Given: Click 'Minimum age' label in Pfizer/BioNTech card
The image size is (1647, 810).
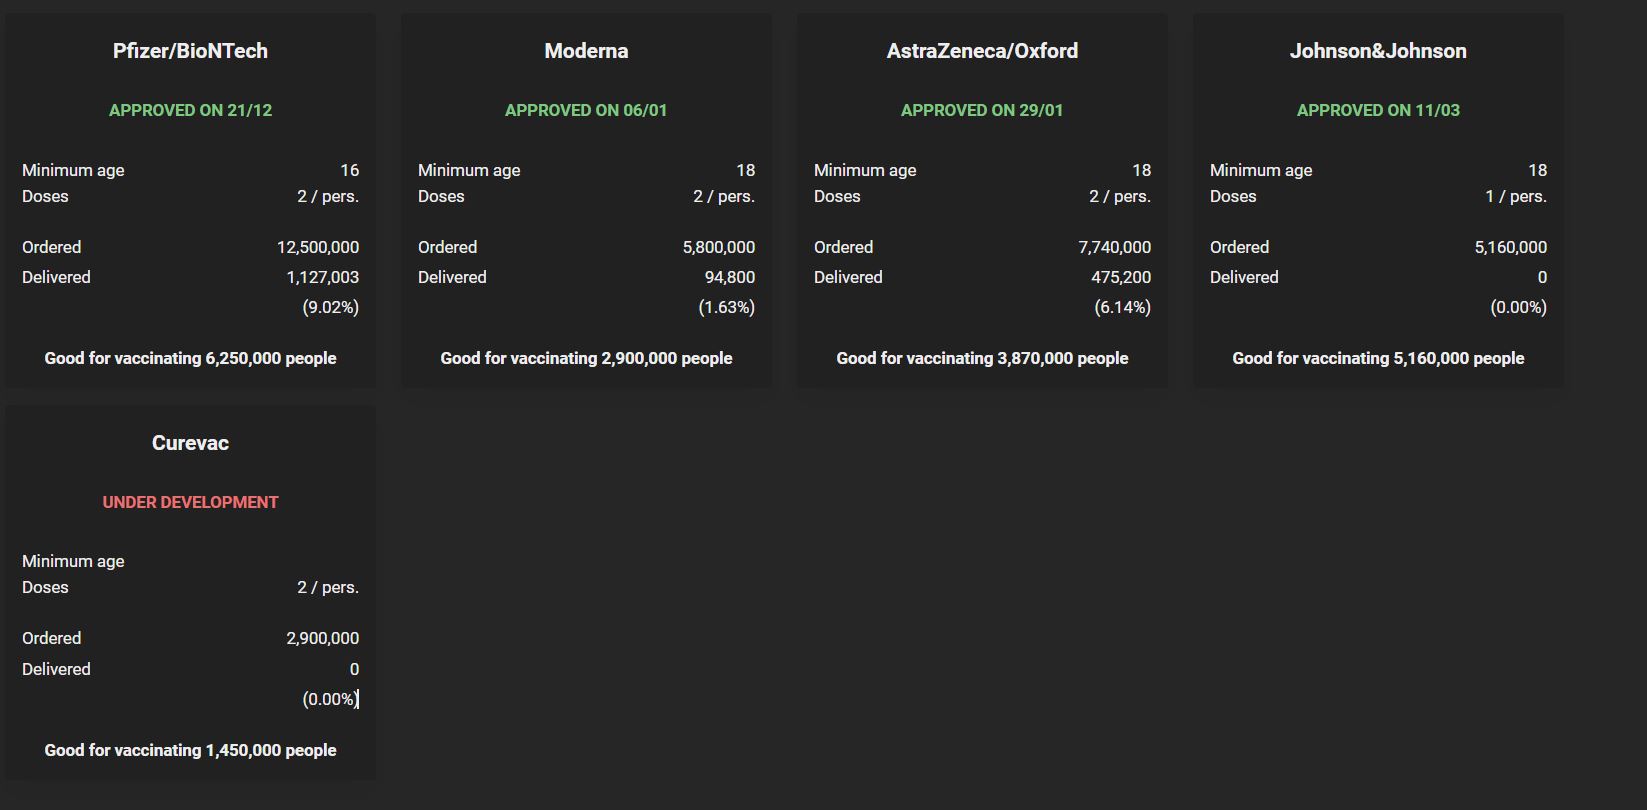Looking at the screenshot, I should point(73,170).
